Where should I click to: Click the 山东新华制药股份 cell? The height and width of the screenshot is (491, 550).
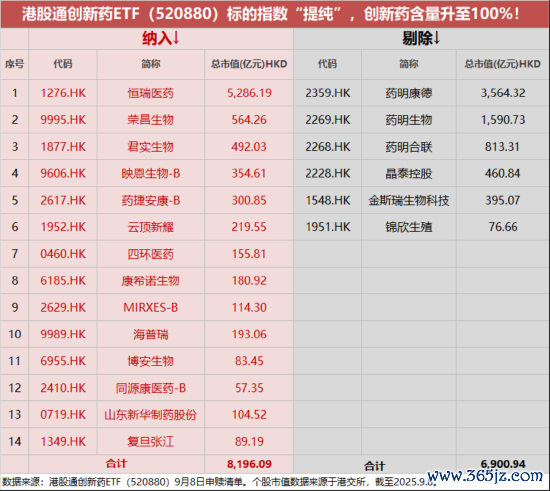[150, 415]
